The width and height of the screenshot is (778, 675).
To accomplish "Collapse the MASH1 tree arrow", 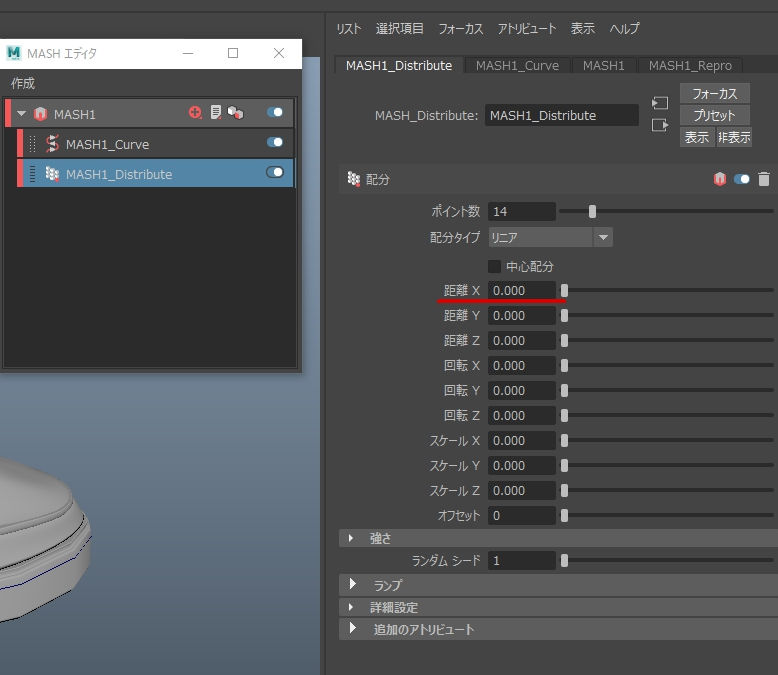I will [x=21, y=114].
